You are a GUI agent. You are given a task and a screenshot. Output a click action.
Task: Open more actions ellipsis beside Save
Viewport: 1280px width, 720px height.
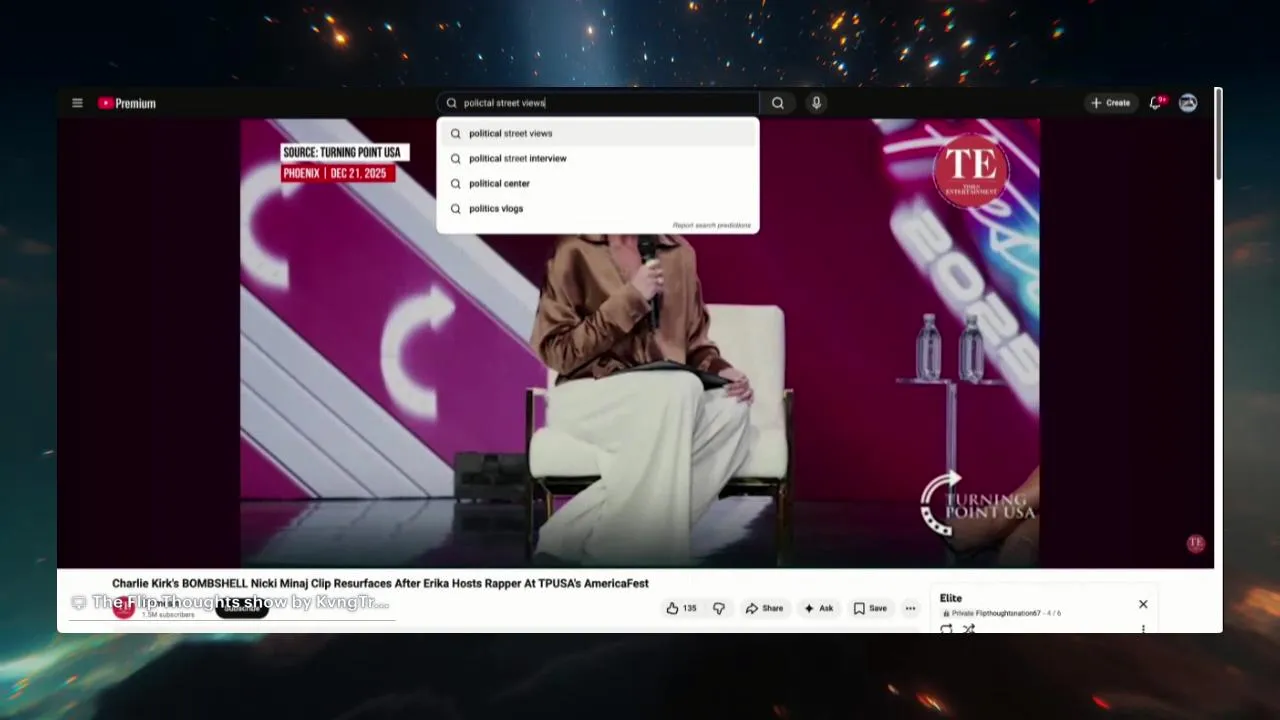(x=910, y=608)
